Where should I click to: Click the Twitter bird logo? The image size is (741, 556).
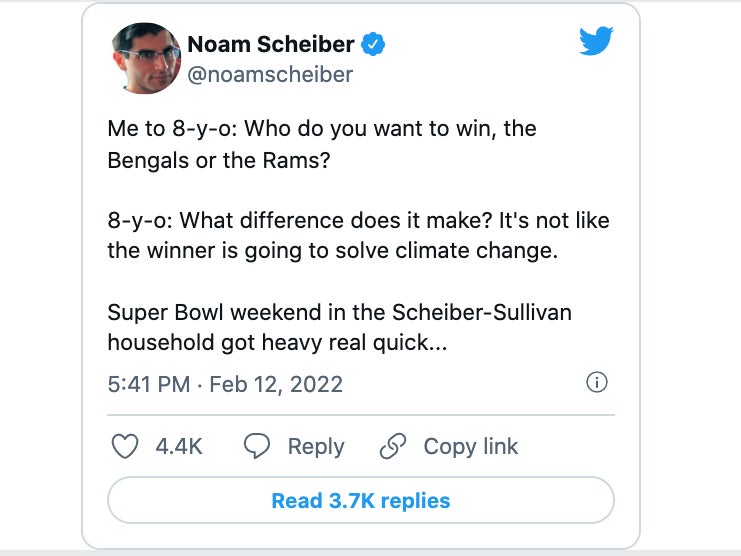[x=596, y=42]
